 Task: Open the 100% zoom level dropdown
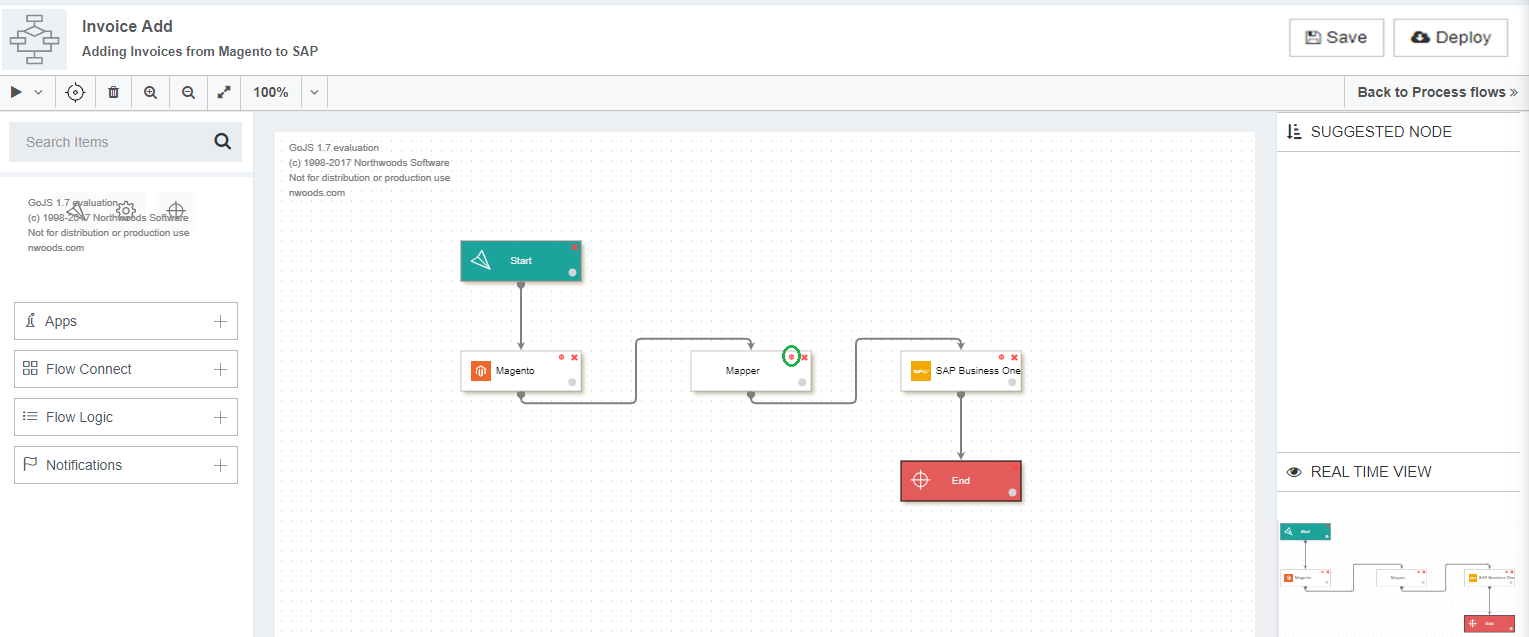click(314, 91)
